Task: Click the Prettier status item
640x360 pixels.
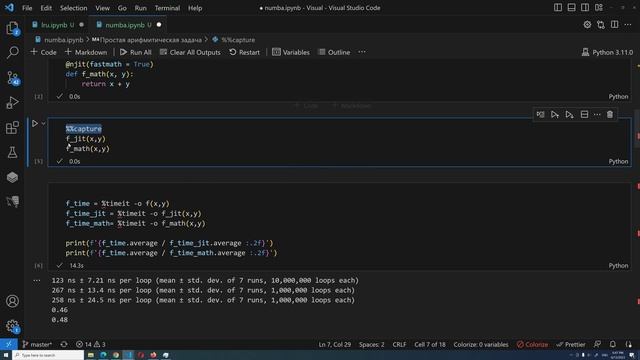Action: click(x=571, y=344)
